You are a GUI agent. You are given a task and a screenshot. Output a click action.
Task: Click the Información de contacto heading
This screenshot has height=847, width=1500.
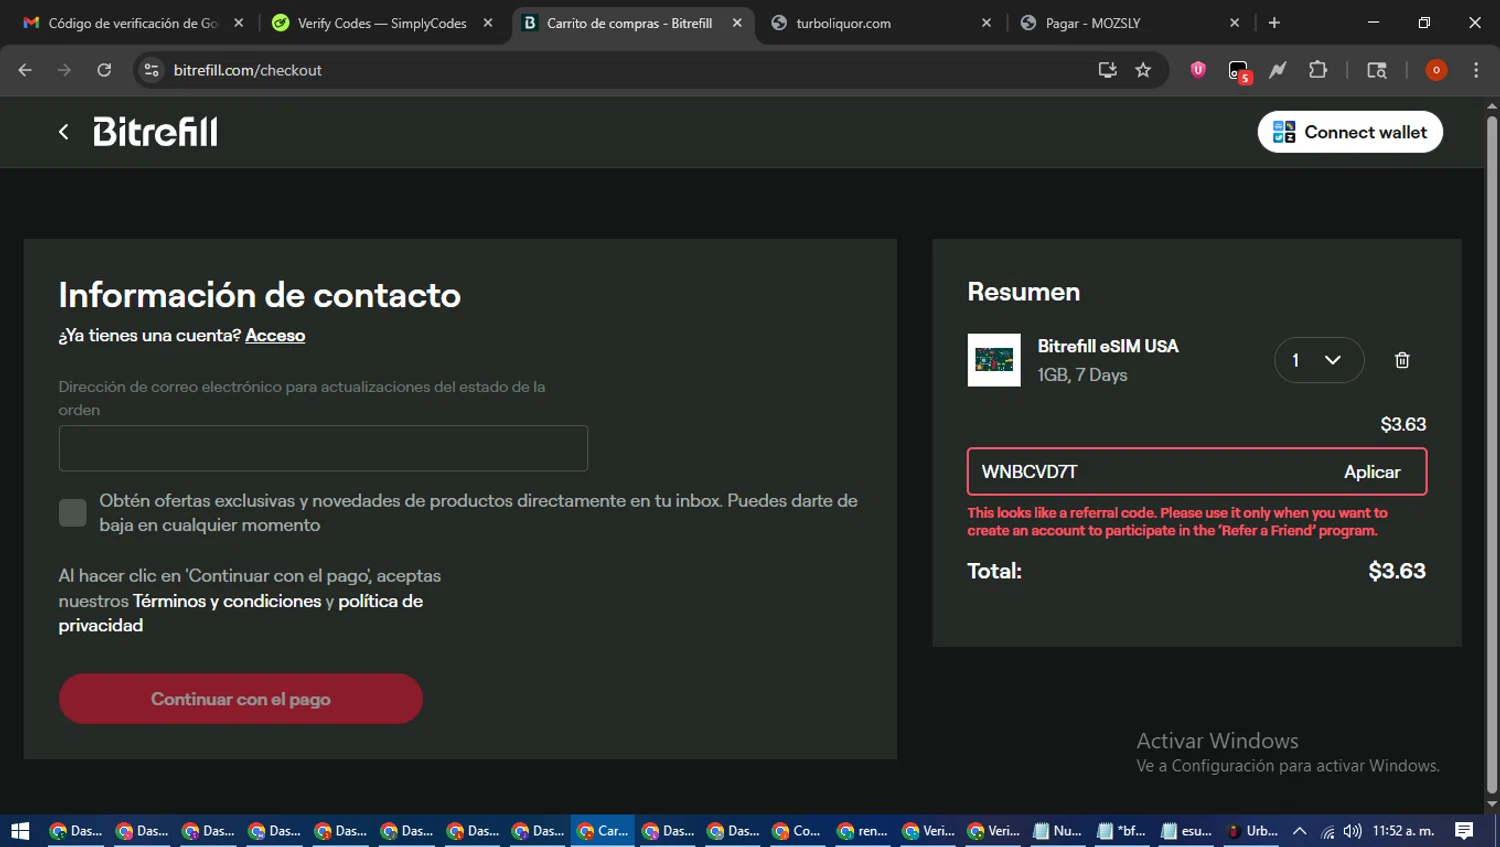(x=260, y=295)
